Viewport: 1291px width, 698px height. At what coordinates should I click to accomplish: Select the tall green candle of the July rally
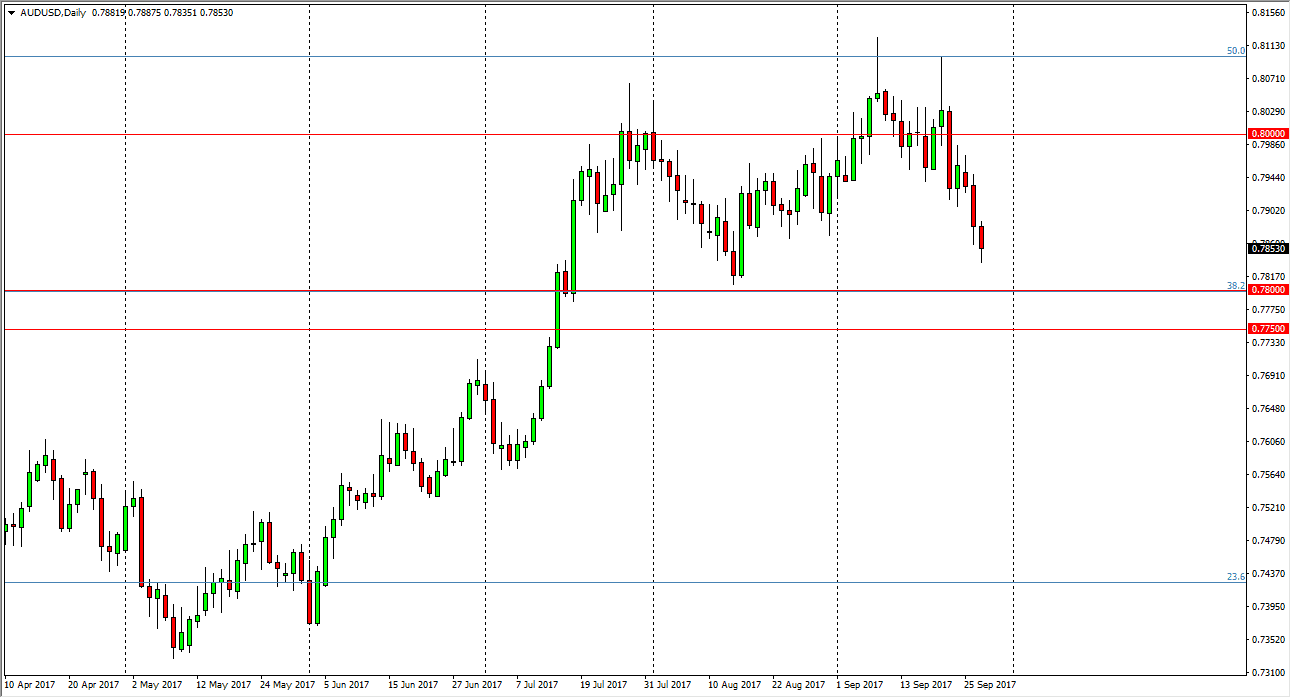coord(557,310)
